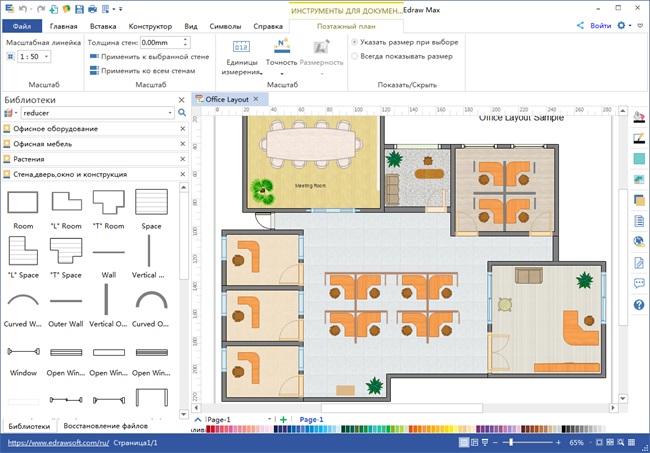This screenshot has height=453, width=650.
Task: Open the Page-1 page selector dropdown
Action: (270, 419)
